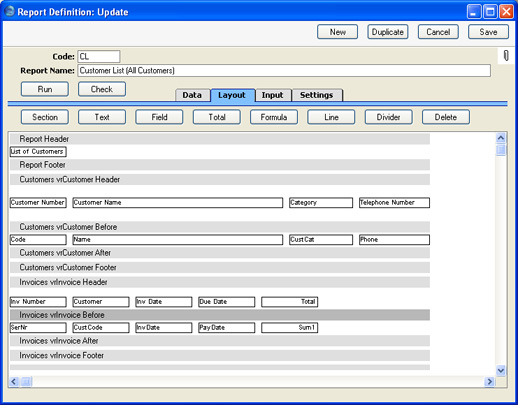Run the report

[45, 89]
